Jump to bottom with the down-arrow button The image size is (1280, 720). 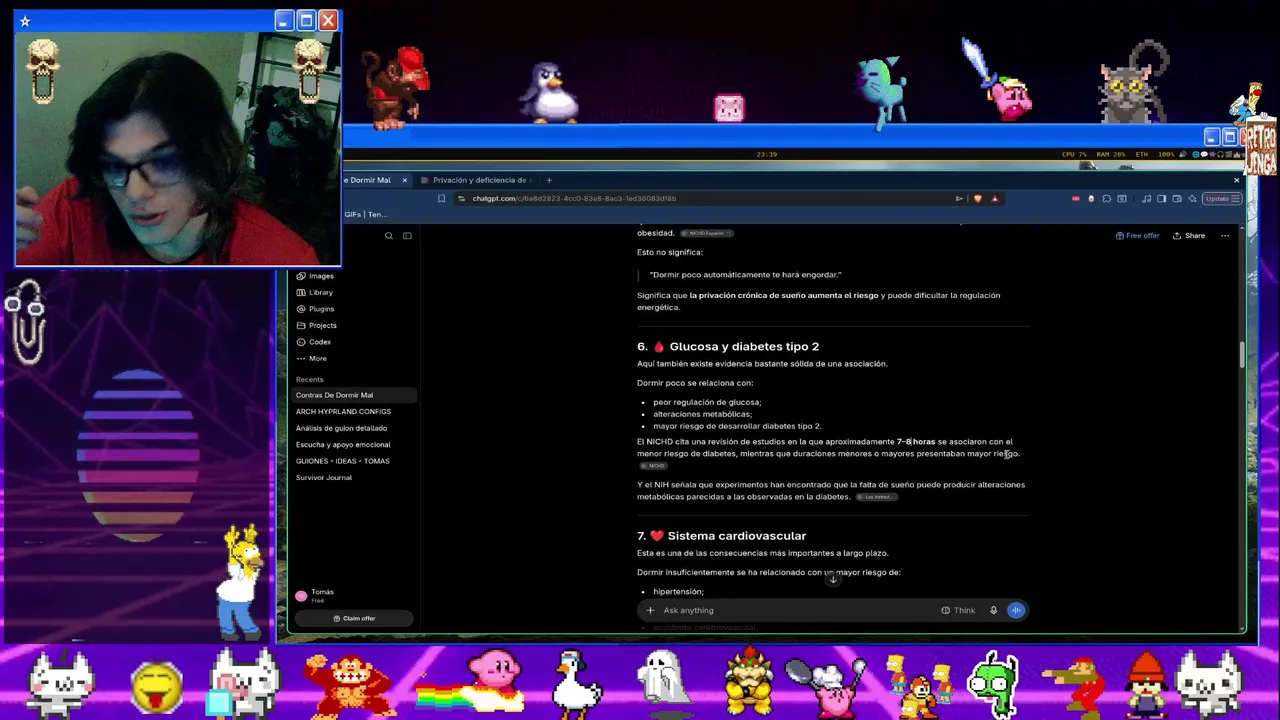click(833, 580)
